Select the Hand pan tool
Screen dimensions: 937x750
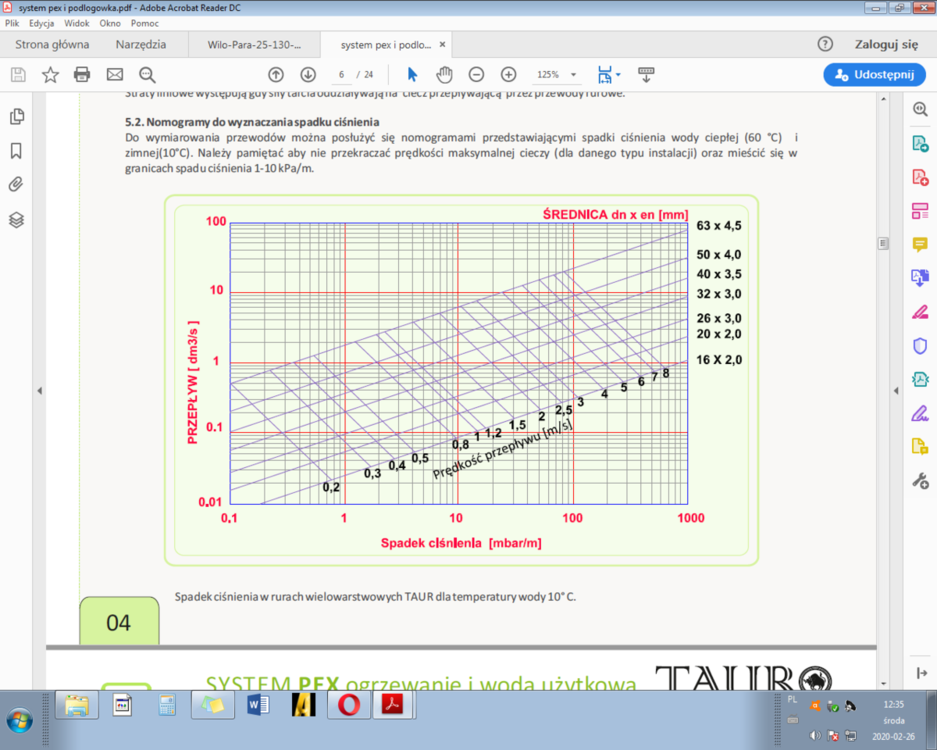(x=444, y=75)
